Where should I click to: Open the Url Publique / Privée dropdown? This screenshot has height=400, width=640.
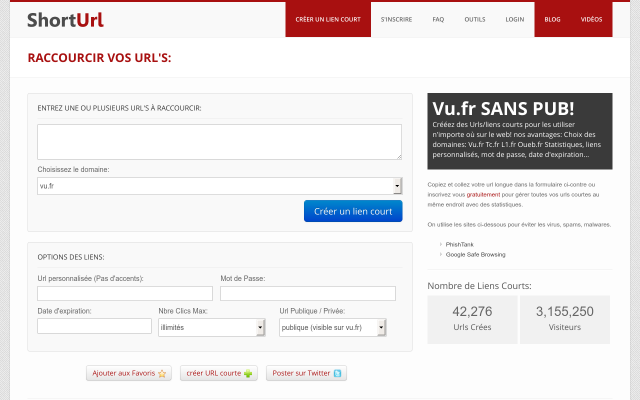[333, 327]
